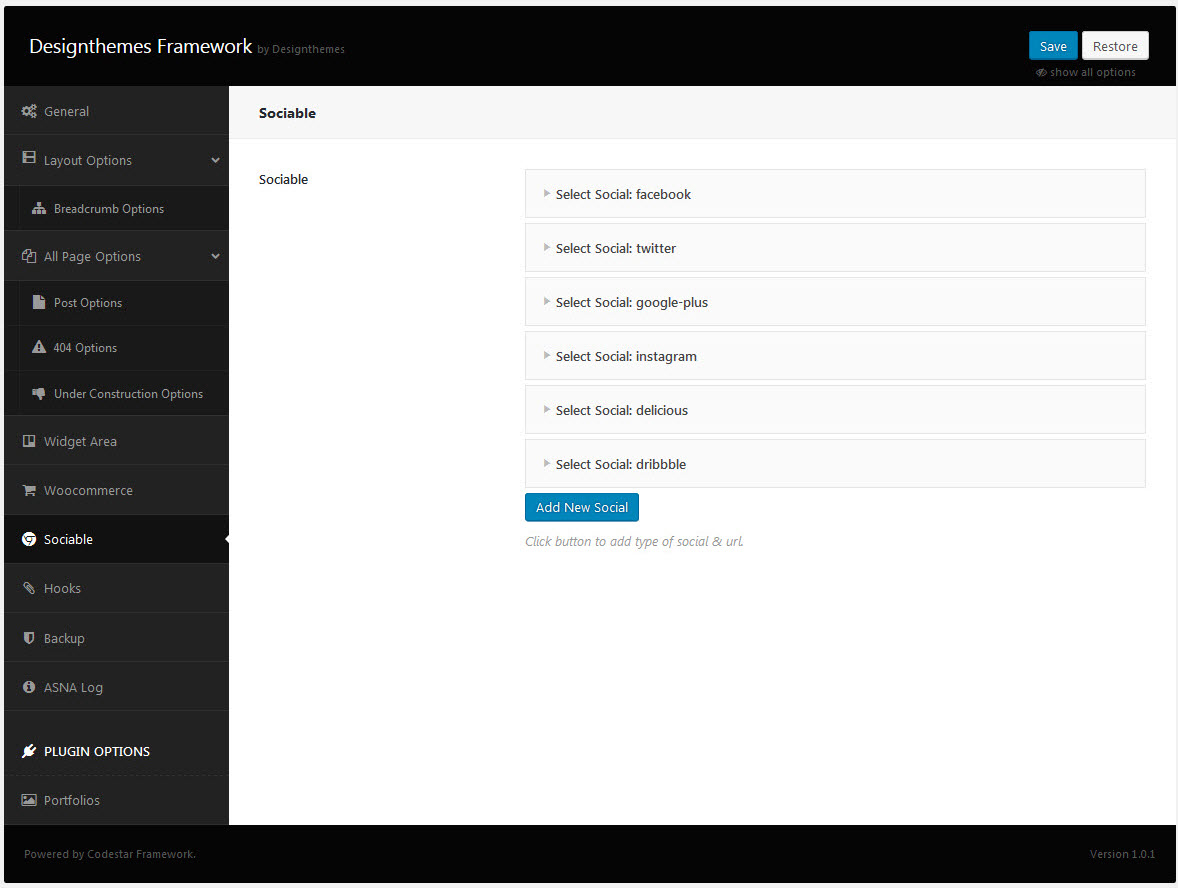Screen dimensions: 1178x888
Task: Expand the instagram social triangle
Action: pos(547,355)
